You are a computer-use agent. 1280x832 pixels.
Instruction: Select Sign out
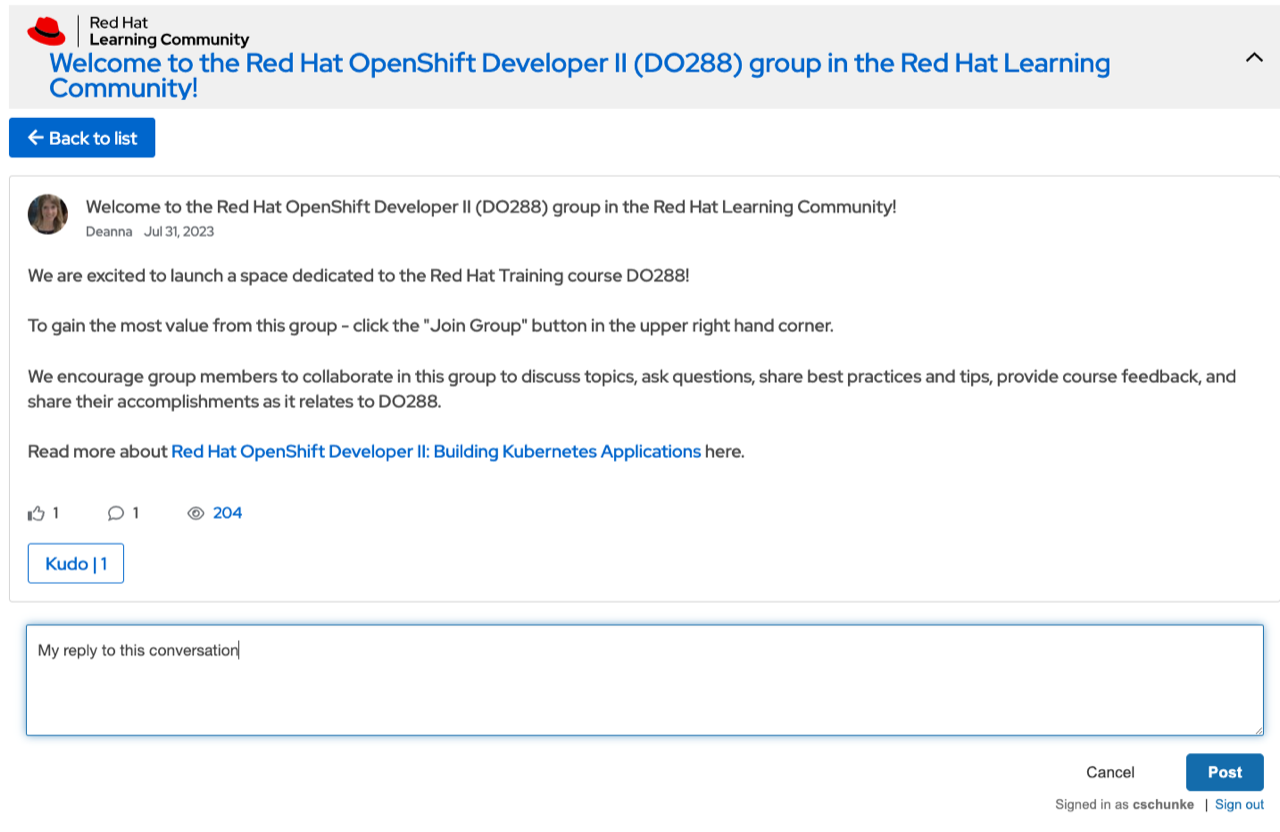point(1239,804)
